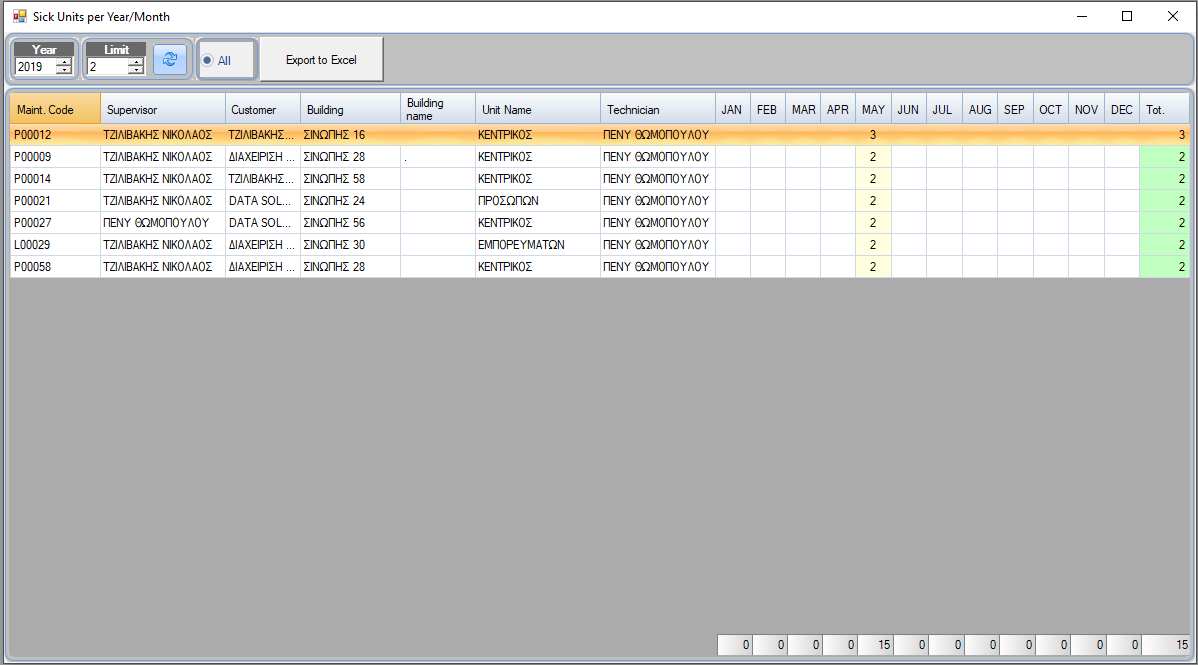Click inside the Limit input field
The image size is (1198, 665).
coord(107,67)
